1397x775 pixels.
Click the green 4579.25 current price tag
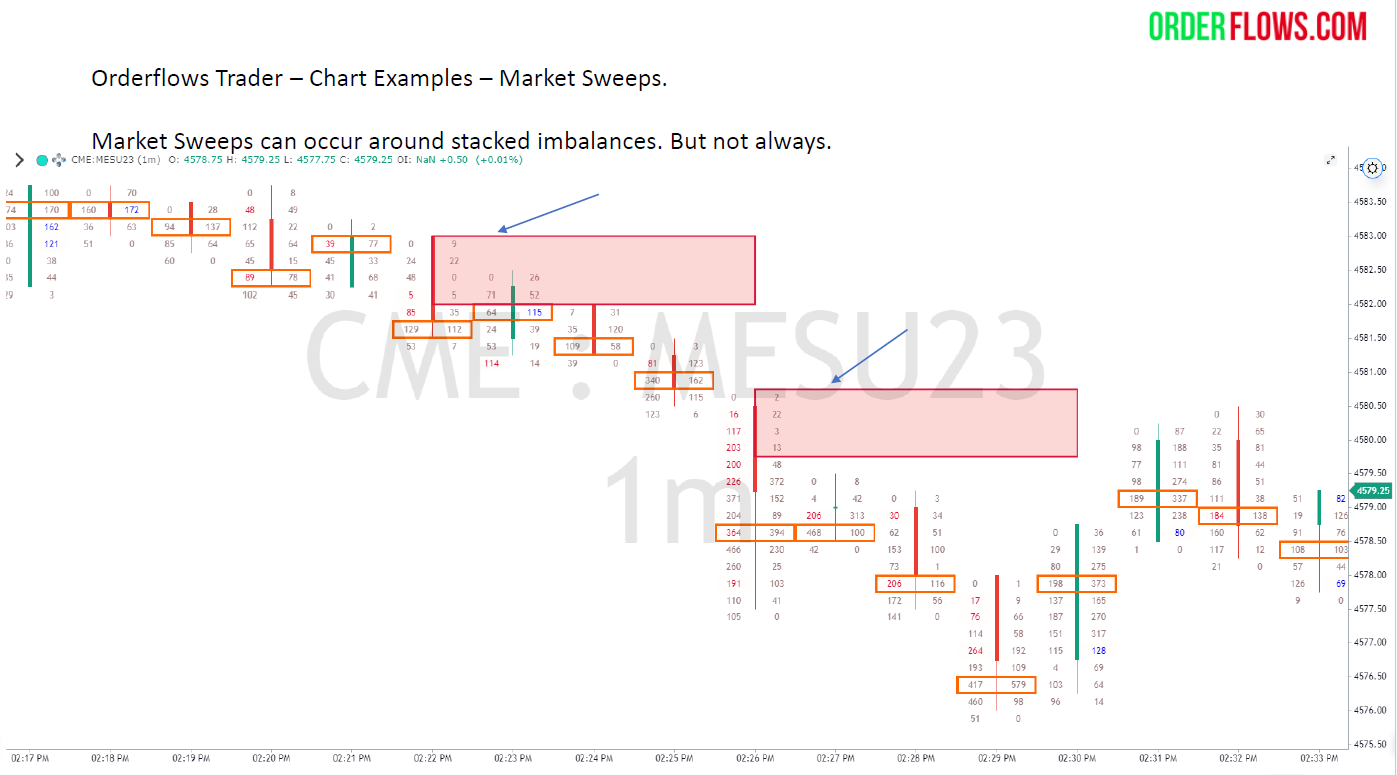click(x=1371, y=491)
